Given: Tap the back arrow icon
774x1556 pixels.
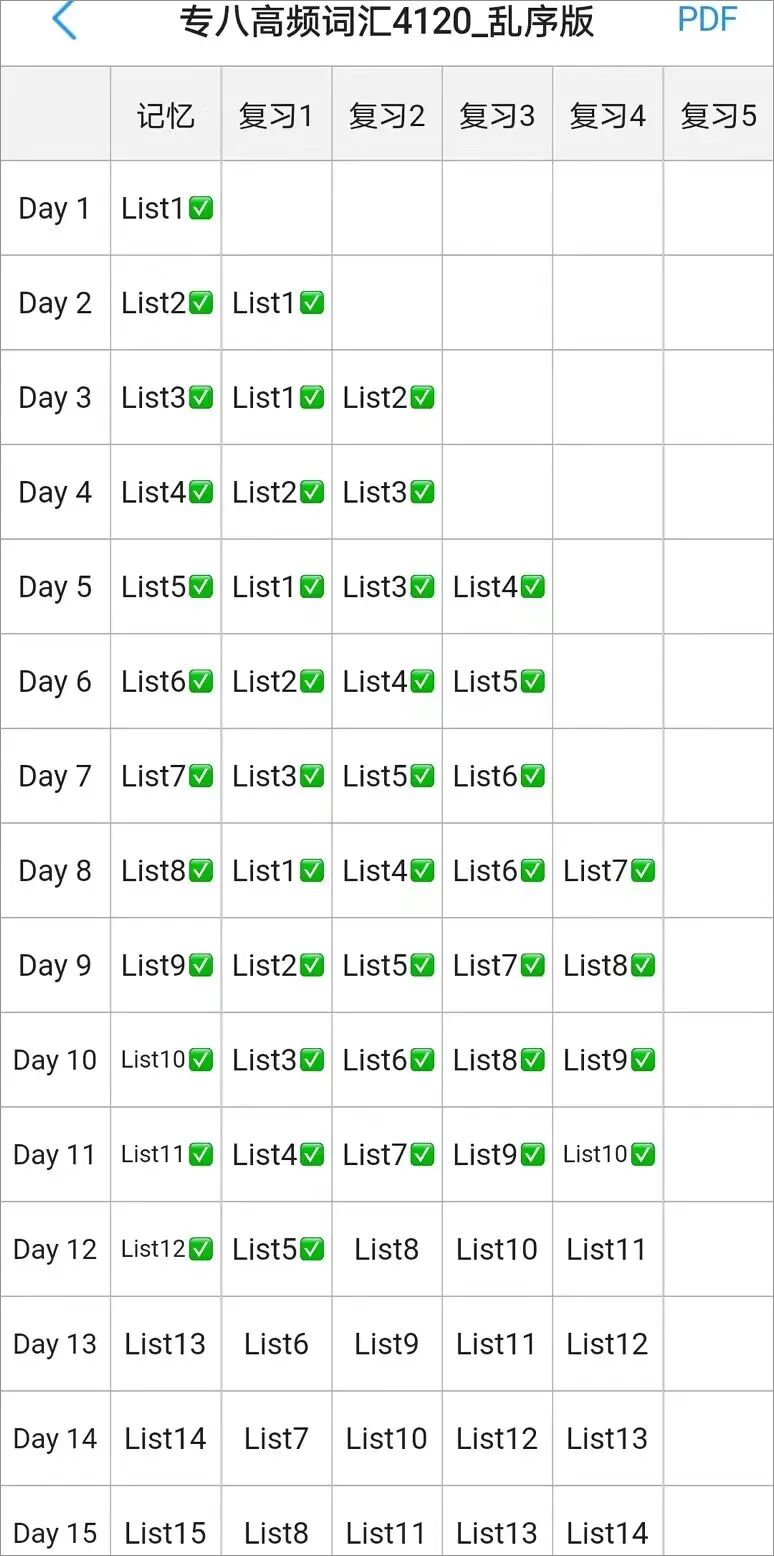Looking at the screenshot, I should click(64, 21).
